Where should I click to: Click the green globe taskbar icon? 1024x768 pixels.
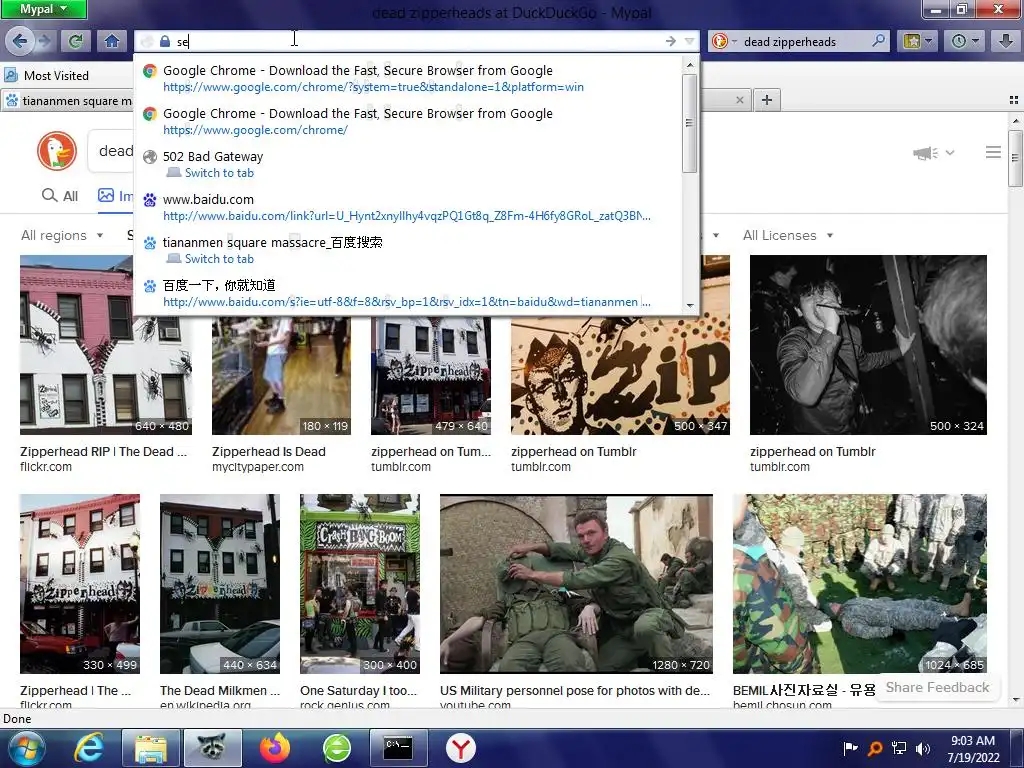coord(337,748)
